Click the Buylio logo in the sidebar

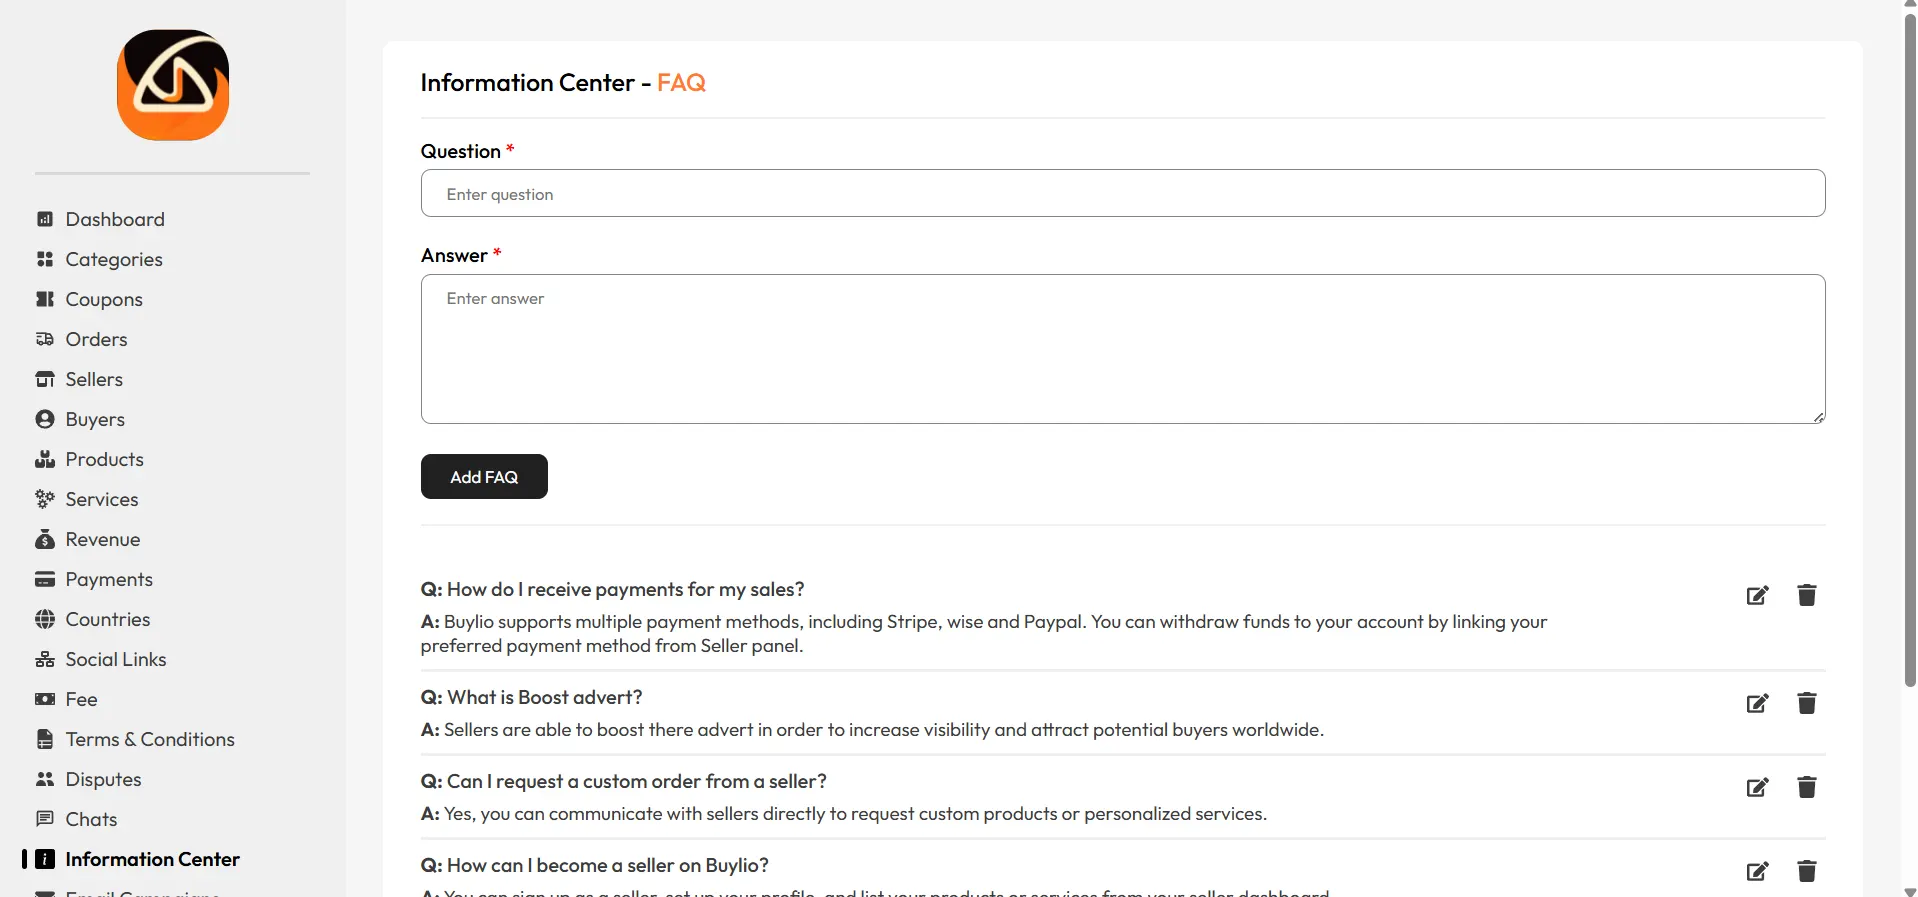pos(173,85)
